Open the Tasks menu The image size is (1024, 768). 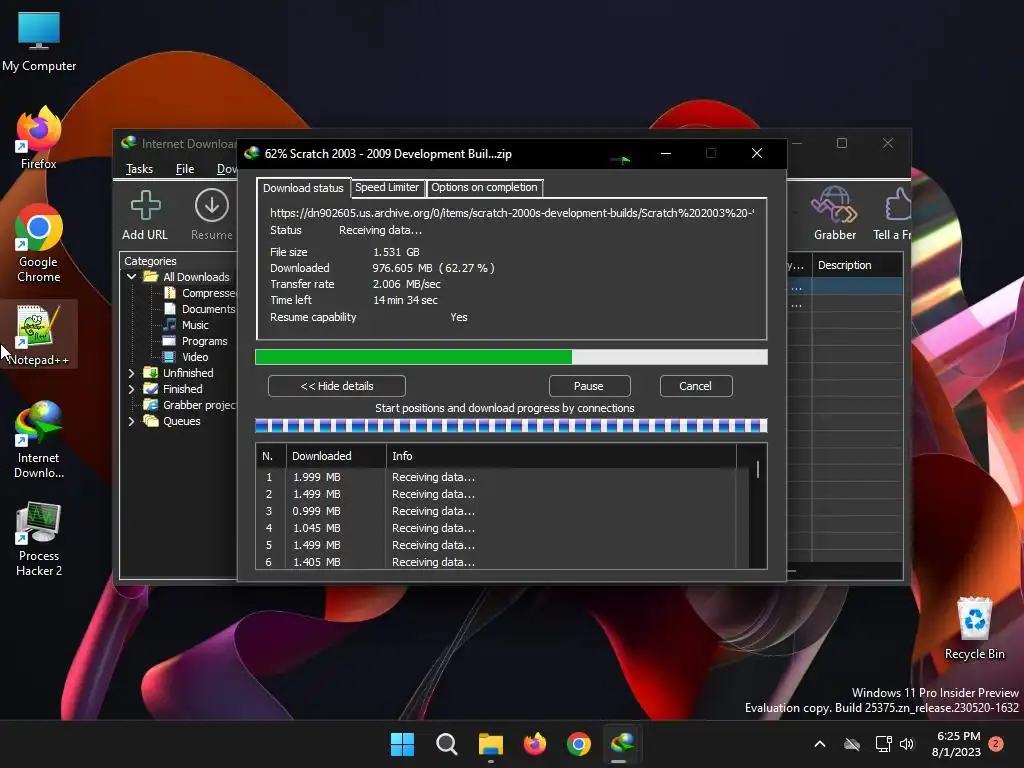[x=139, y=169]
